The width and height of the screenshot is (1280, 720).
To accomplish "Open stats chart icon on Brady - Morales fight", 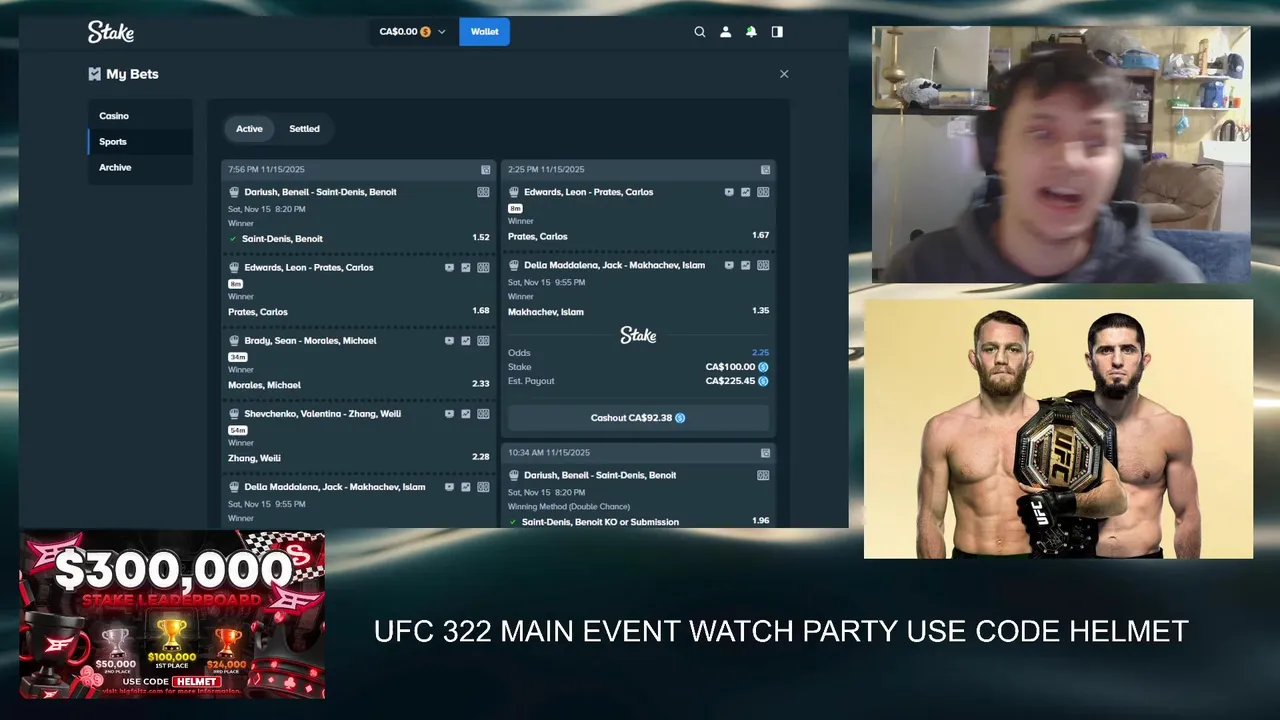I will click(x=466, y=341).
